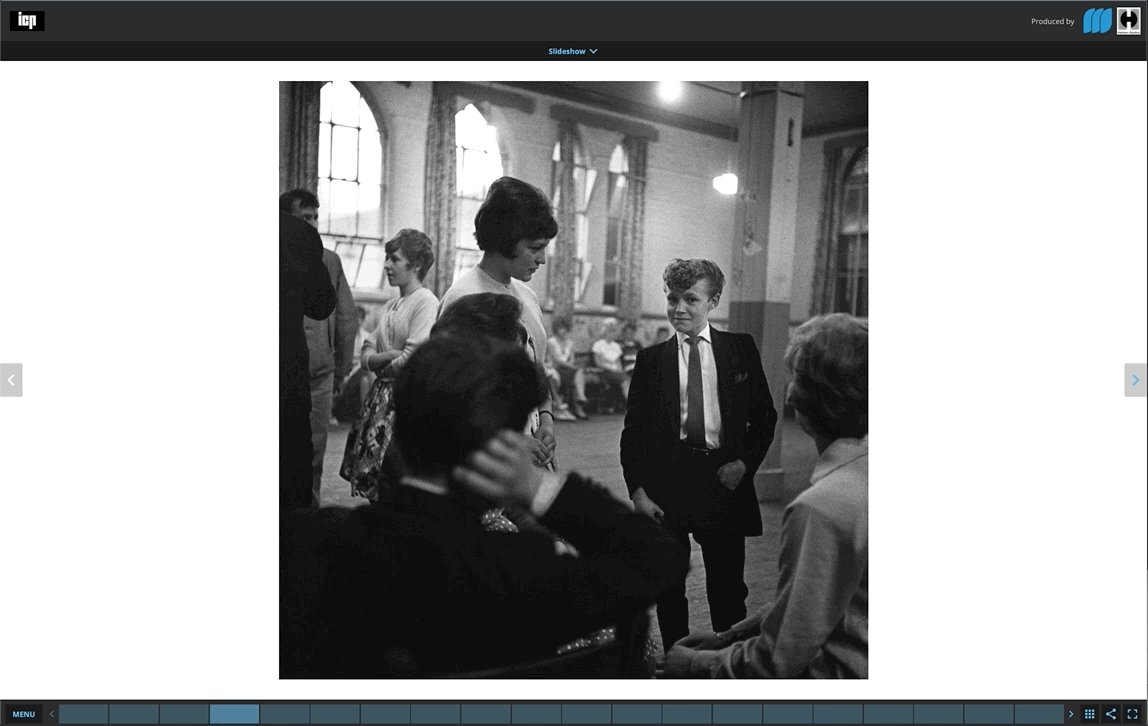Go to next slide with right arrow
Viewport: 1148px width, 726px height.
(1135, 380)
